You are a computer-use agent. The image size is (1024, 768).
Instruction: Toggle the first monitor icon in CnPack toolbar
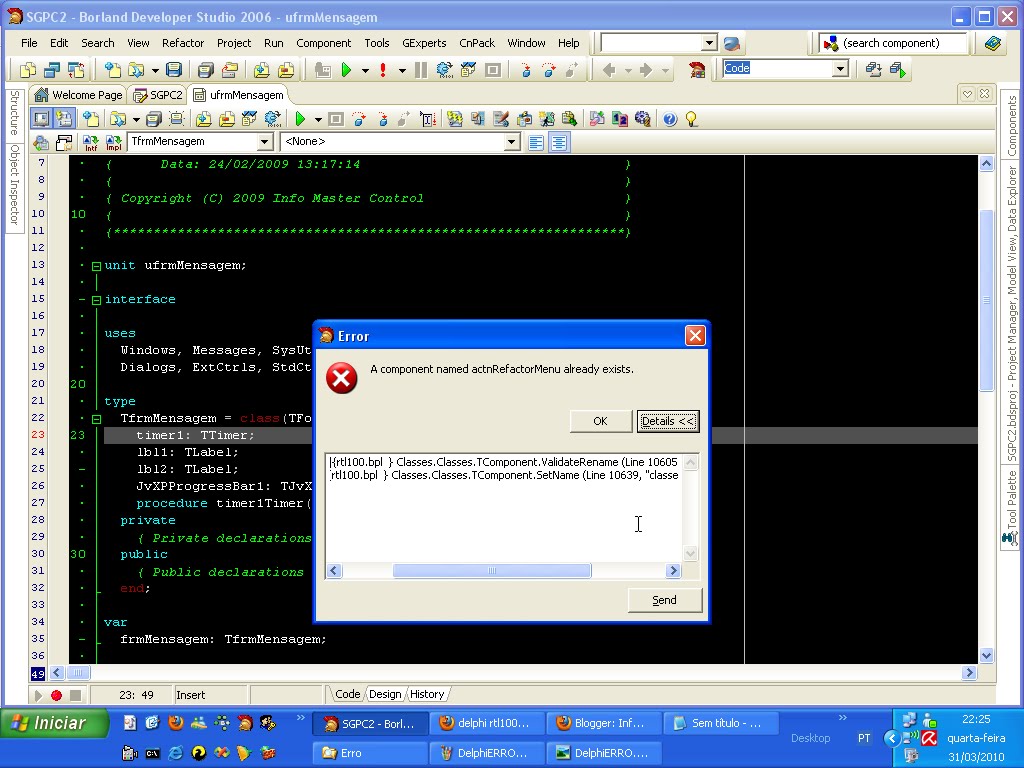[41, 119]
